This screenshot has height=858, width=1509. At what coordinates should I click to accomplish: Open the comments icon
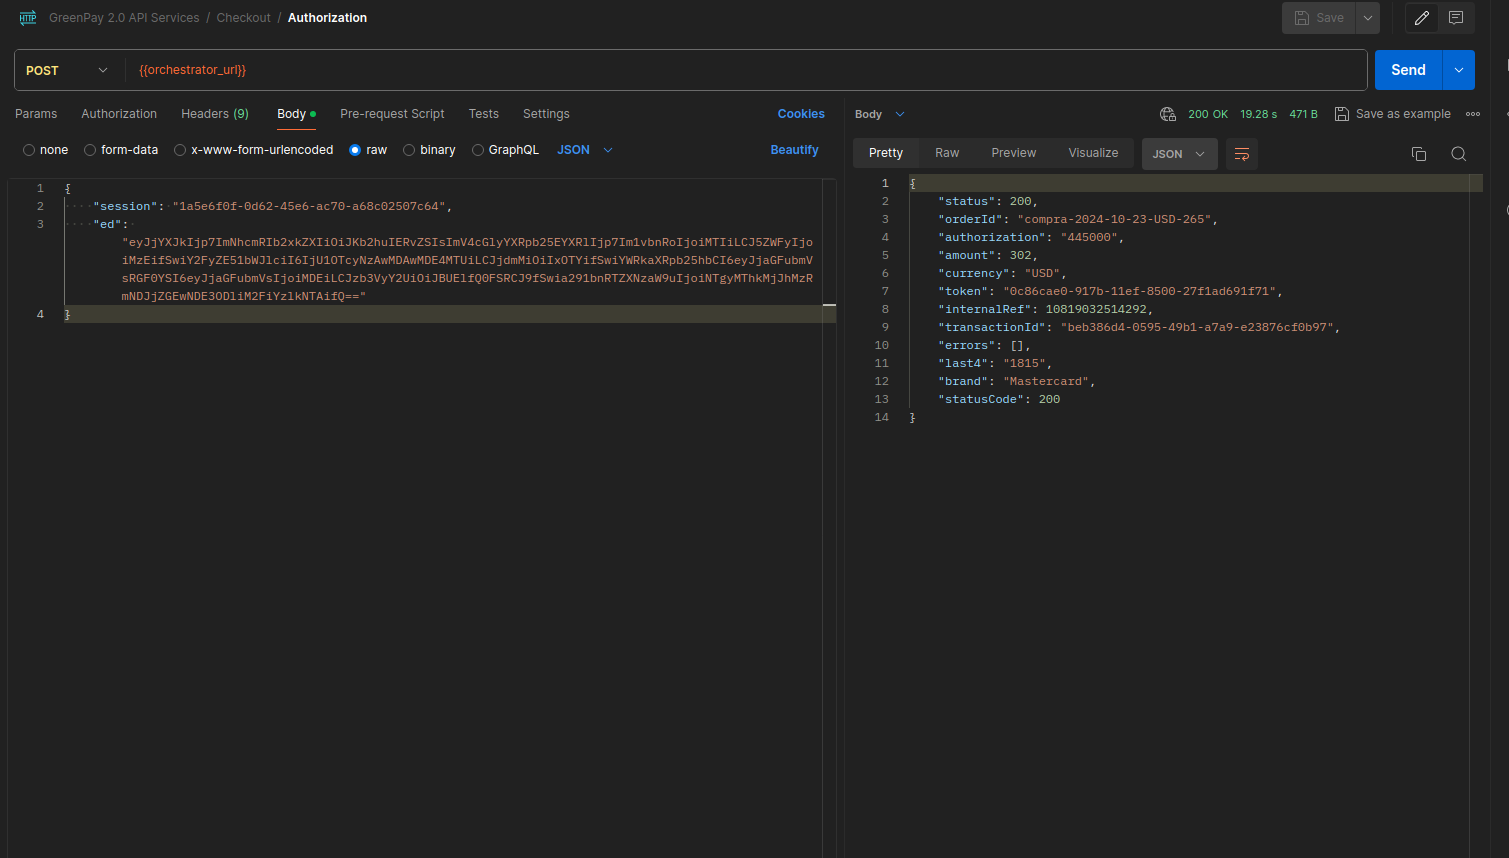[1456, 18]
